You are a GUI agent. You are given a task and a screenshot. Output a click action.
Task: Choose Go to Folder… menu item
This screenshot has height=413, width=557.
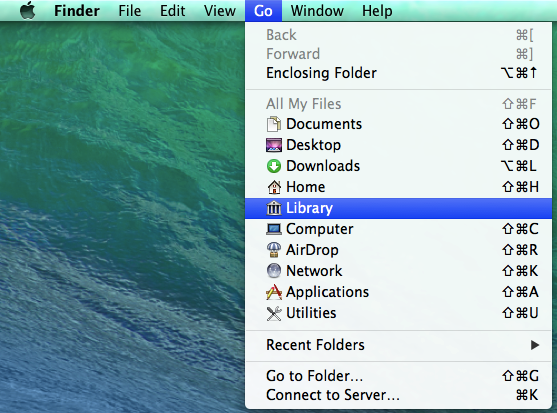click(x=398, y=376)
